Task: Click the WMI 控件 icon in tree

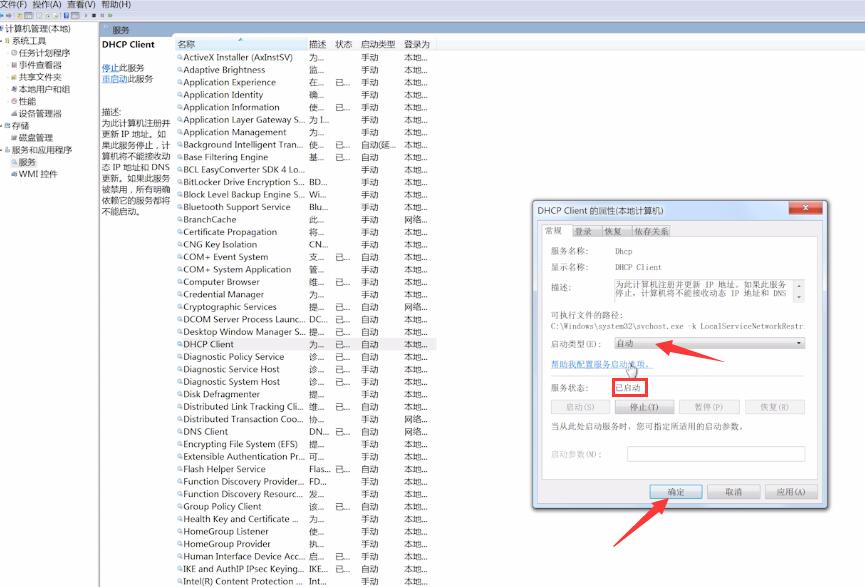Action: click(x=14, y=174)
